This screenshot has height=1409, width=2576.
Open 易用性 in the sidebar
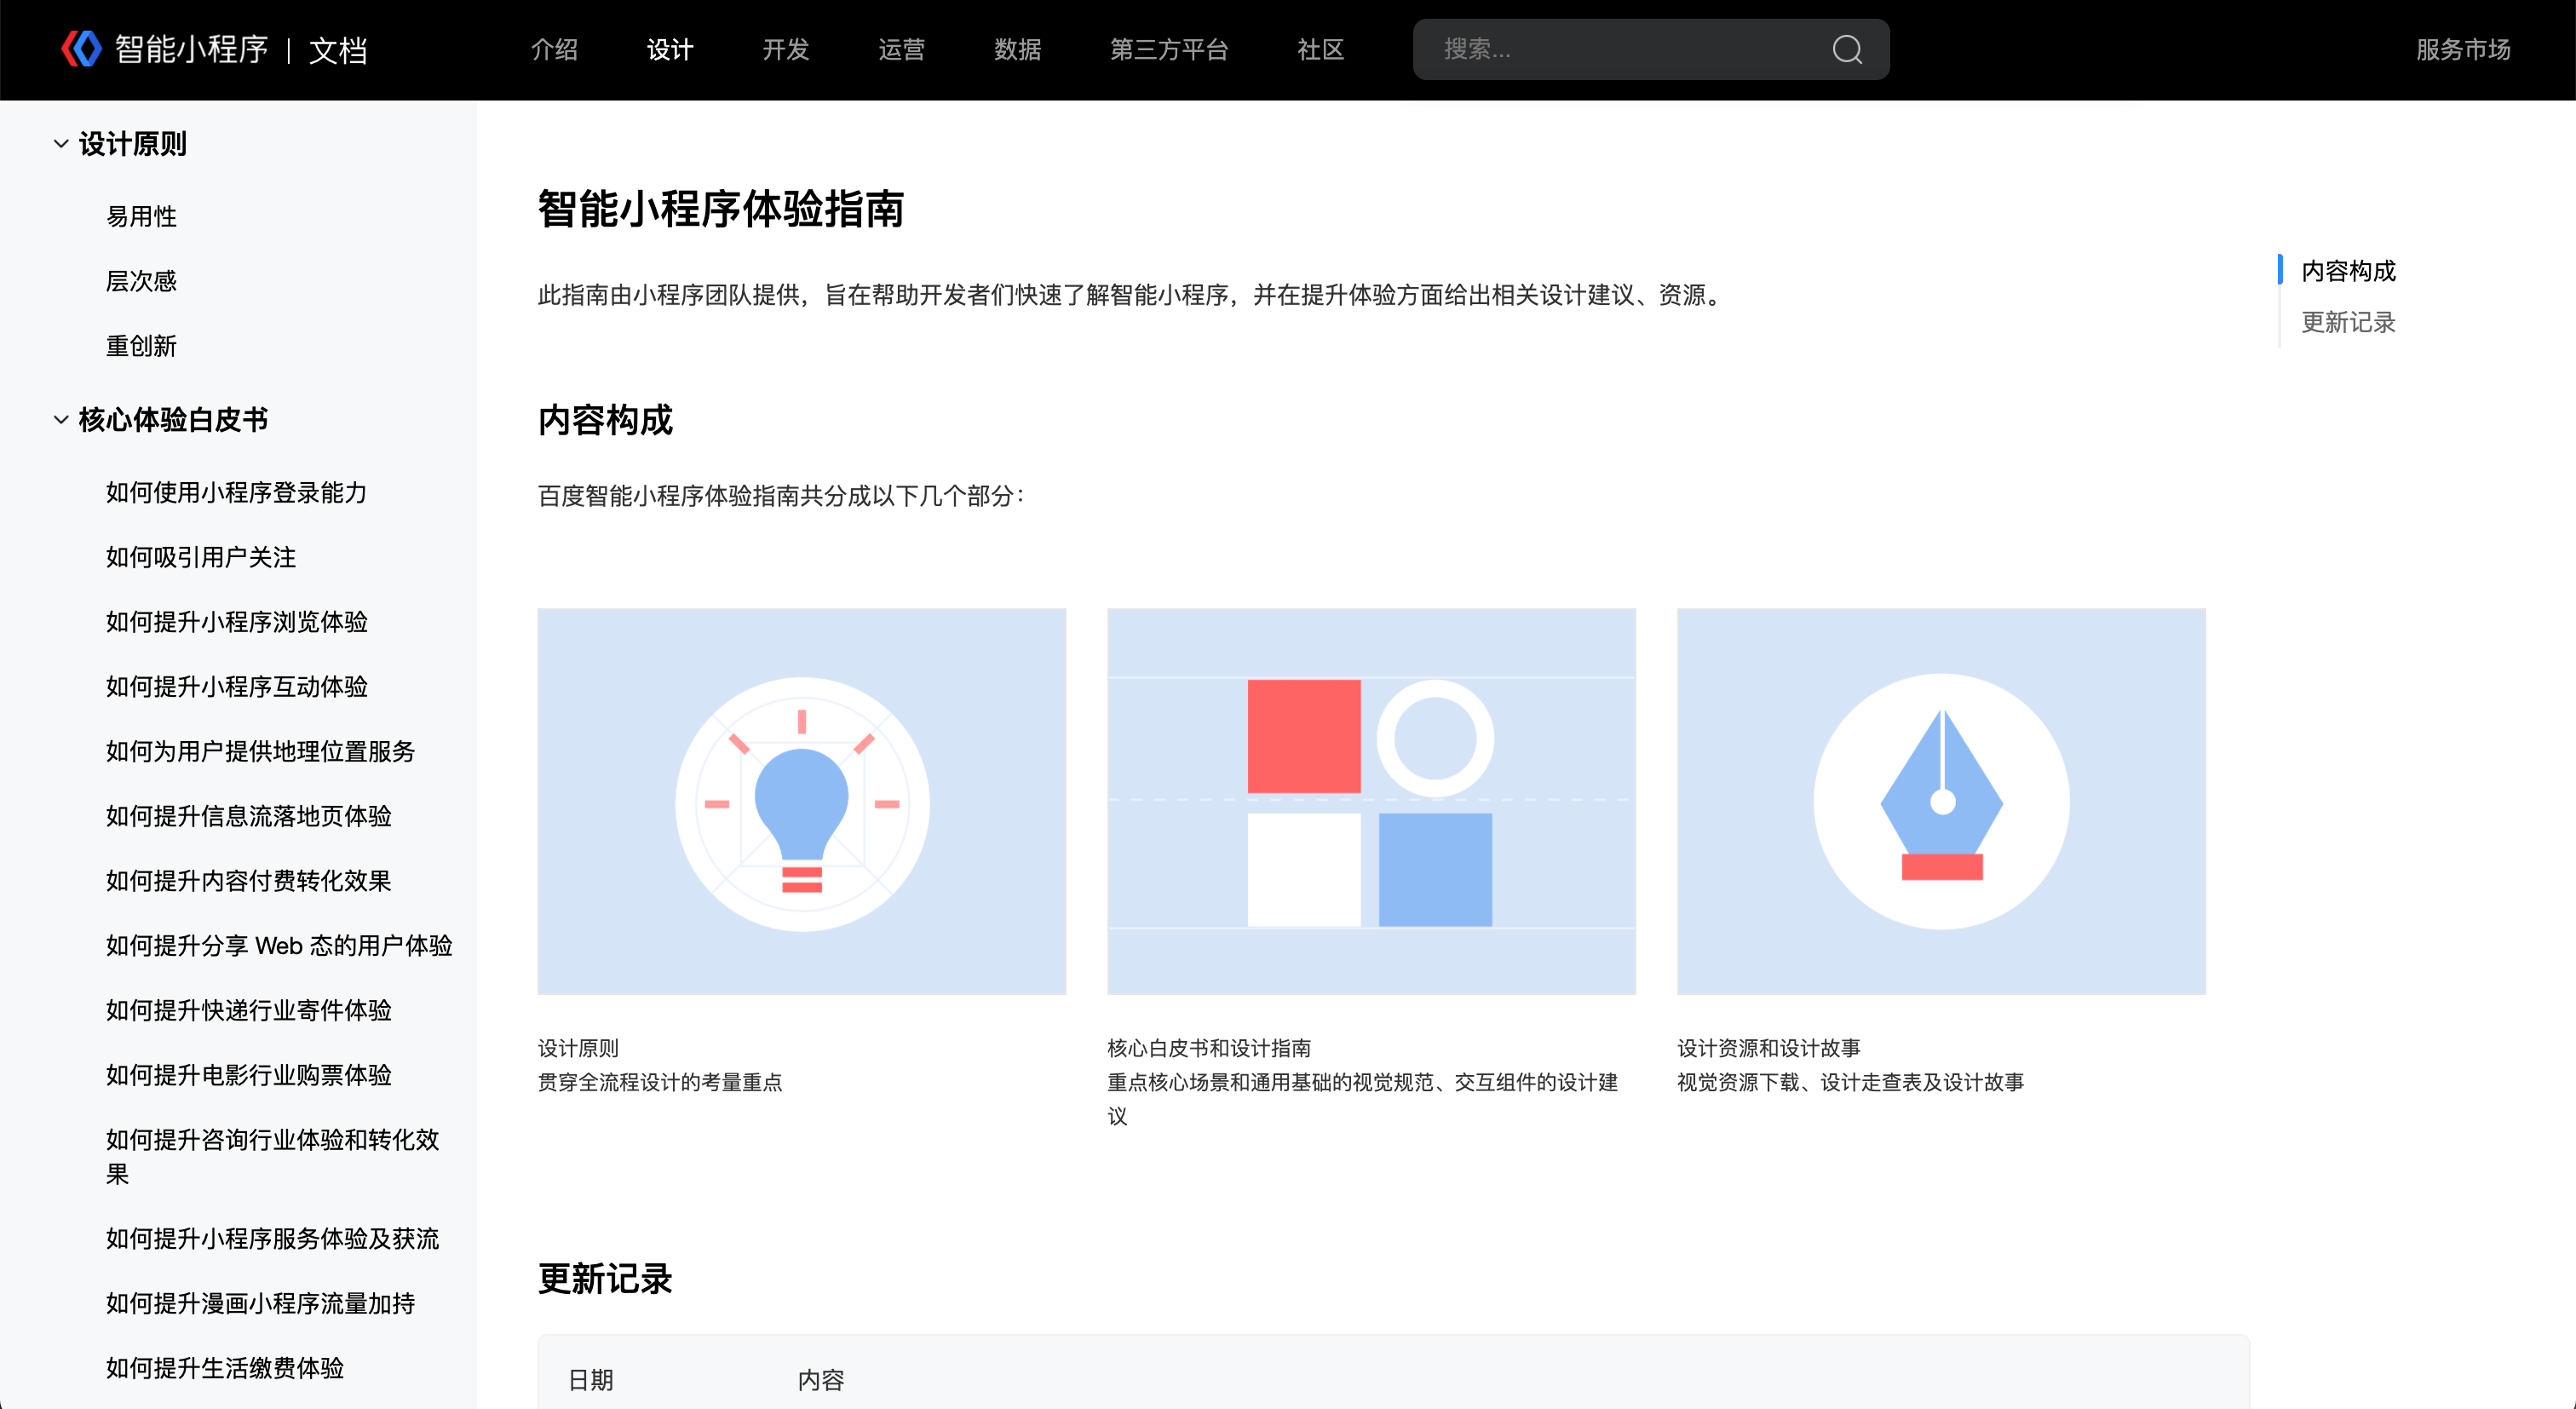(x=141, y=216)
